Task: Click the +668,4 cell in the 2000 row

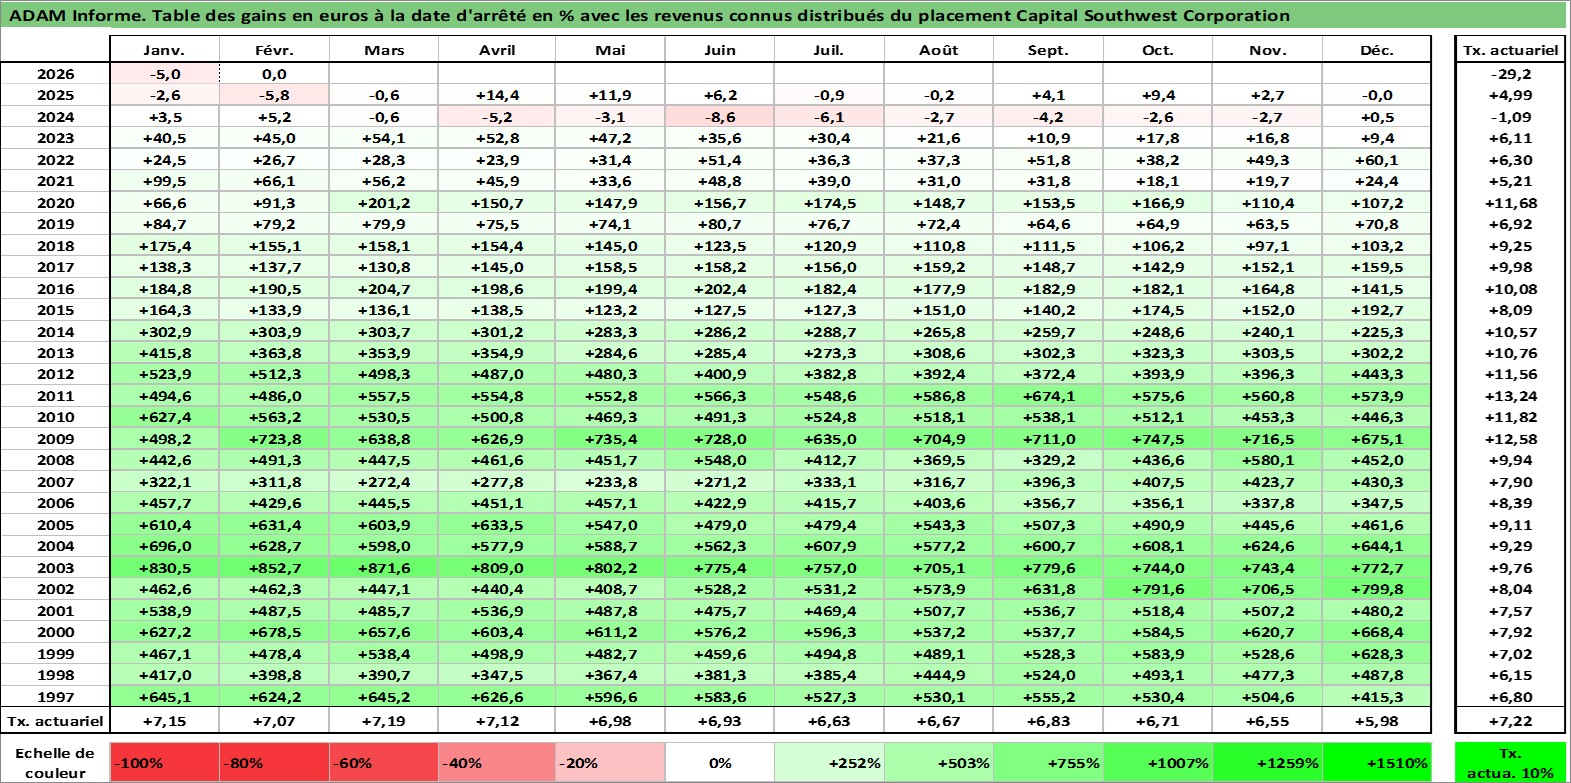Action: (x=1377, y=632)
